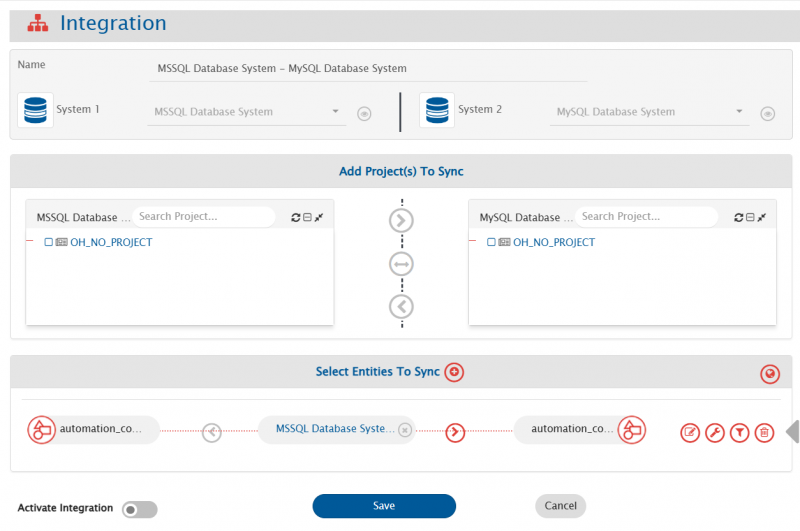The width and height of the screenshot is (800, 531).
Task: Open entity configuration with the wrench icon
Action: [715, 432]
